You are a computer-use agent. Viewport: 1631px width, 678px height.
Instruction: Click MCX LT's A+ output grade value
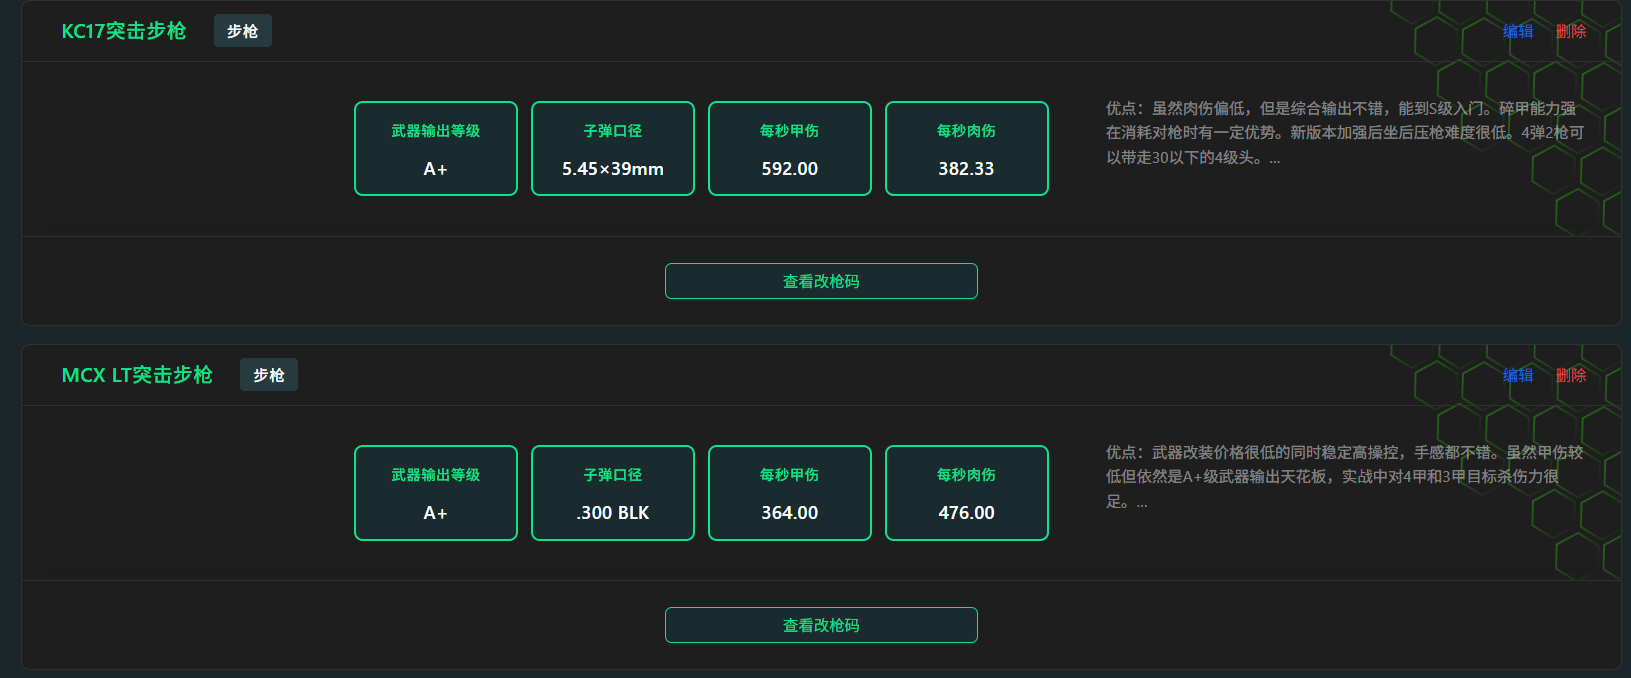[436, 513]
